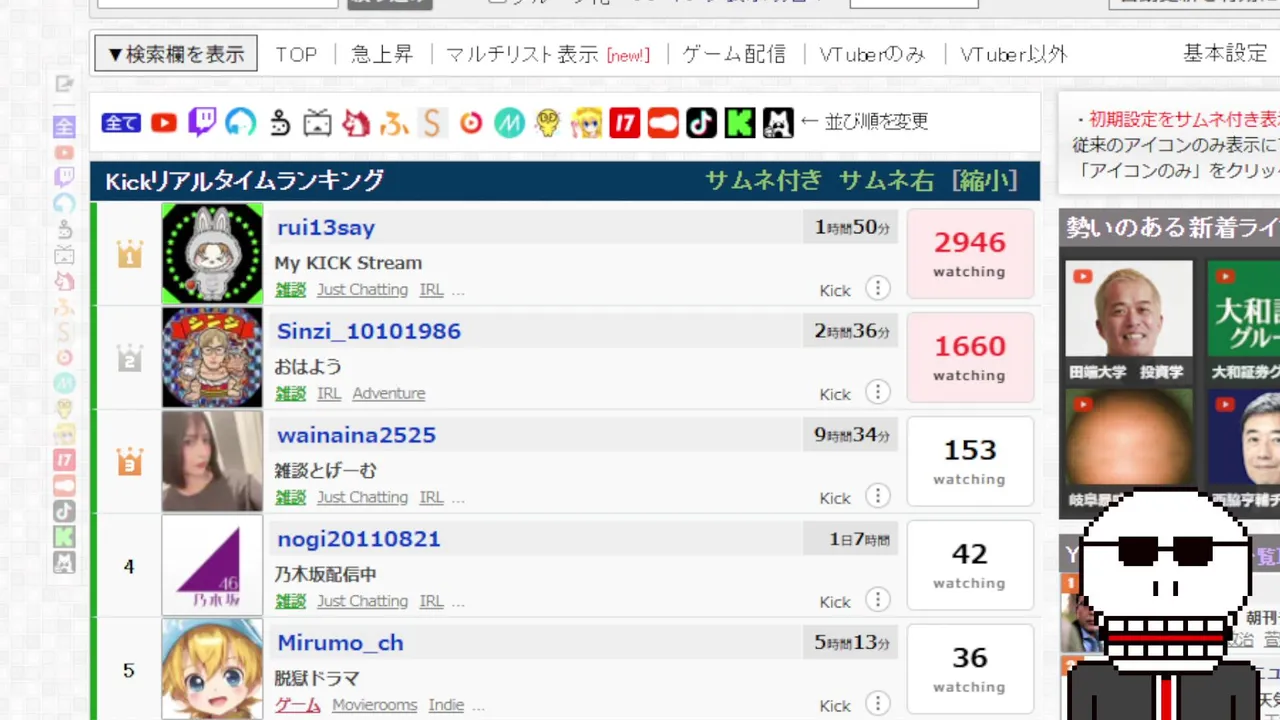Toggle the [縮小] shrink view
The height and width of the screenshot is (720, 1280).
pyautogui.click(x=985, y=180)
